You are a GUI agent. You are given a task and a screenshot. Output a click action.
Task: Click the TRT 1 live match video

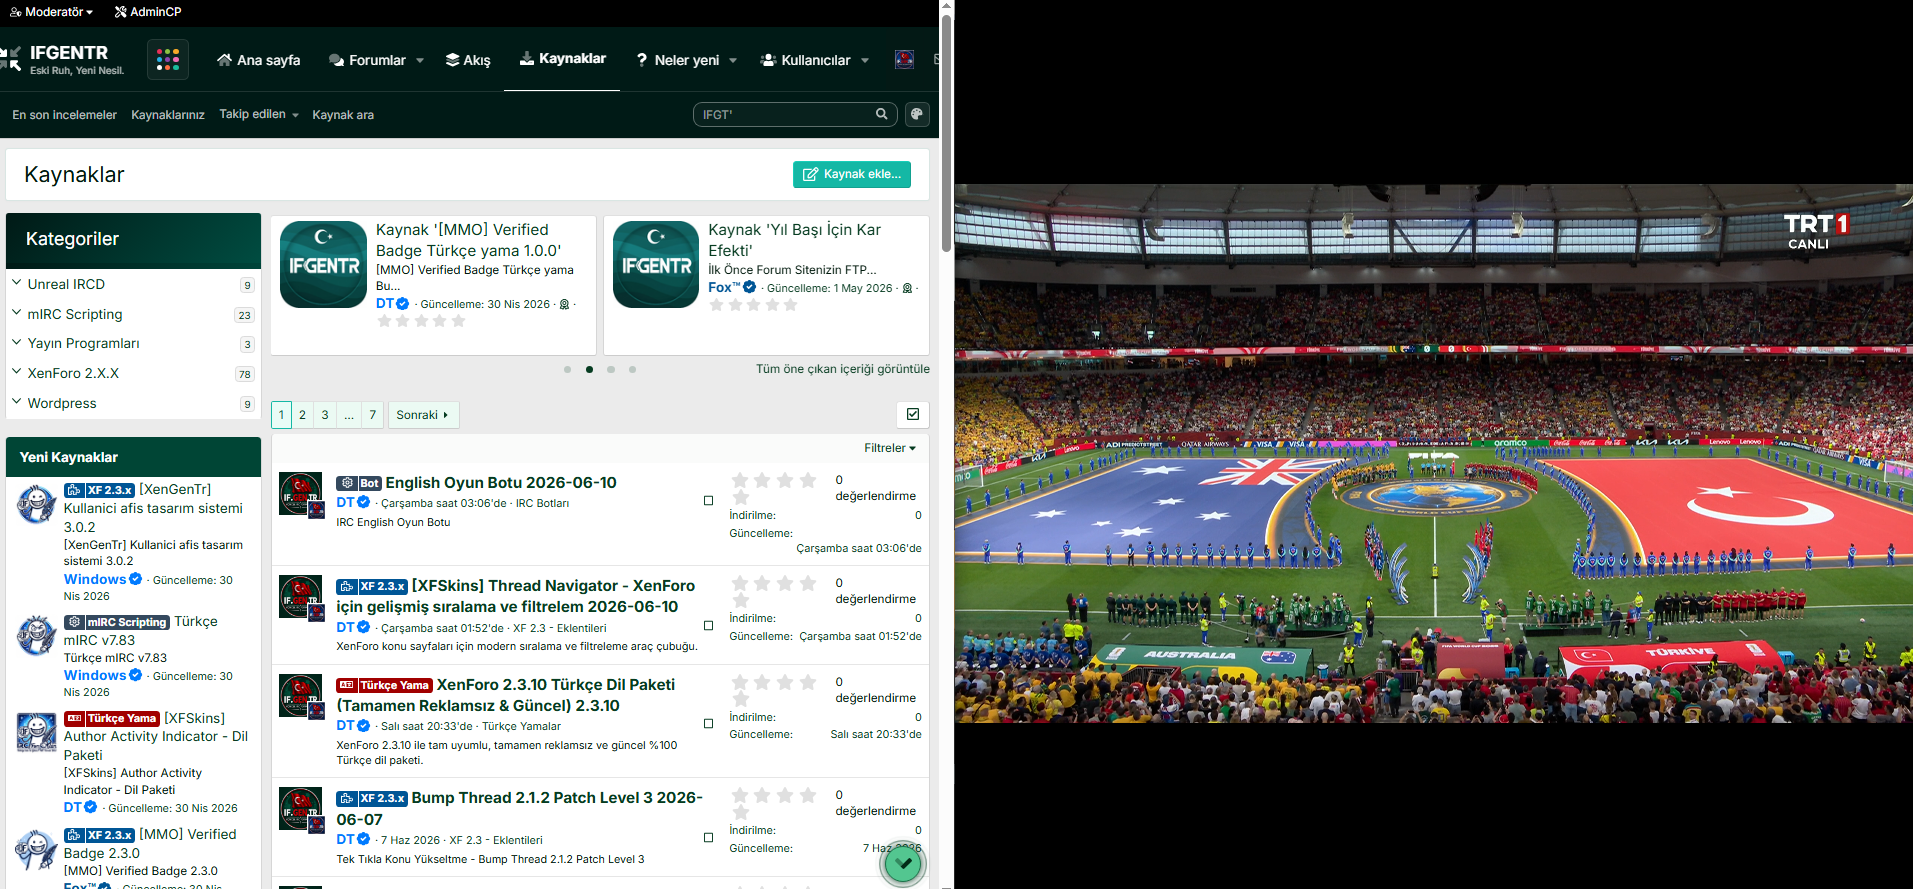[1433, 453]
